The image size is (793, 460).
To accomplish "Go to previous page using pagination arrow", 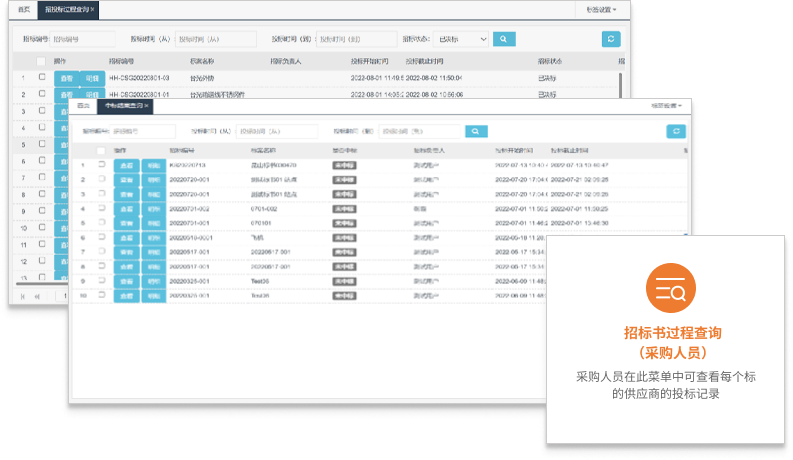I will click(39, 297).
